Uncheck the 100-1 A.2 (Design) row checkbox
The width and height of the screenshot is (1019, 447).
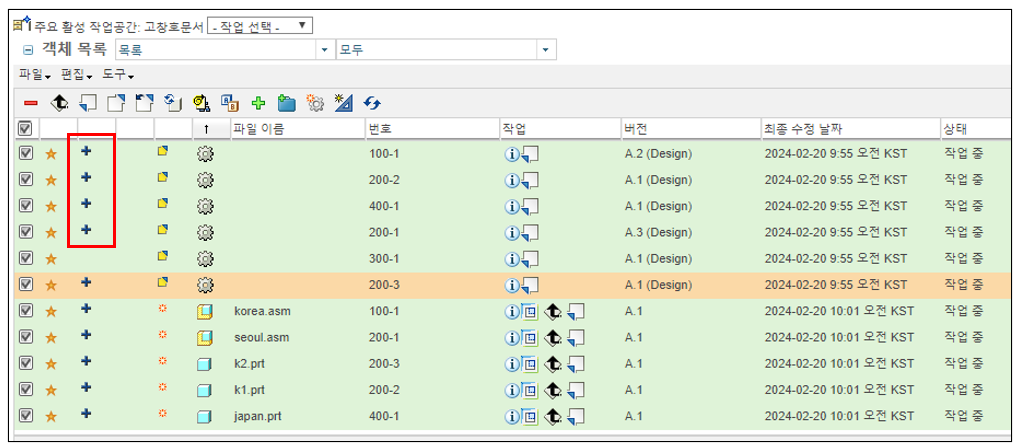point(26,154)
